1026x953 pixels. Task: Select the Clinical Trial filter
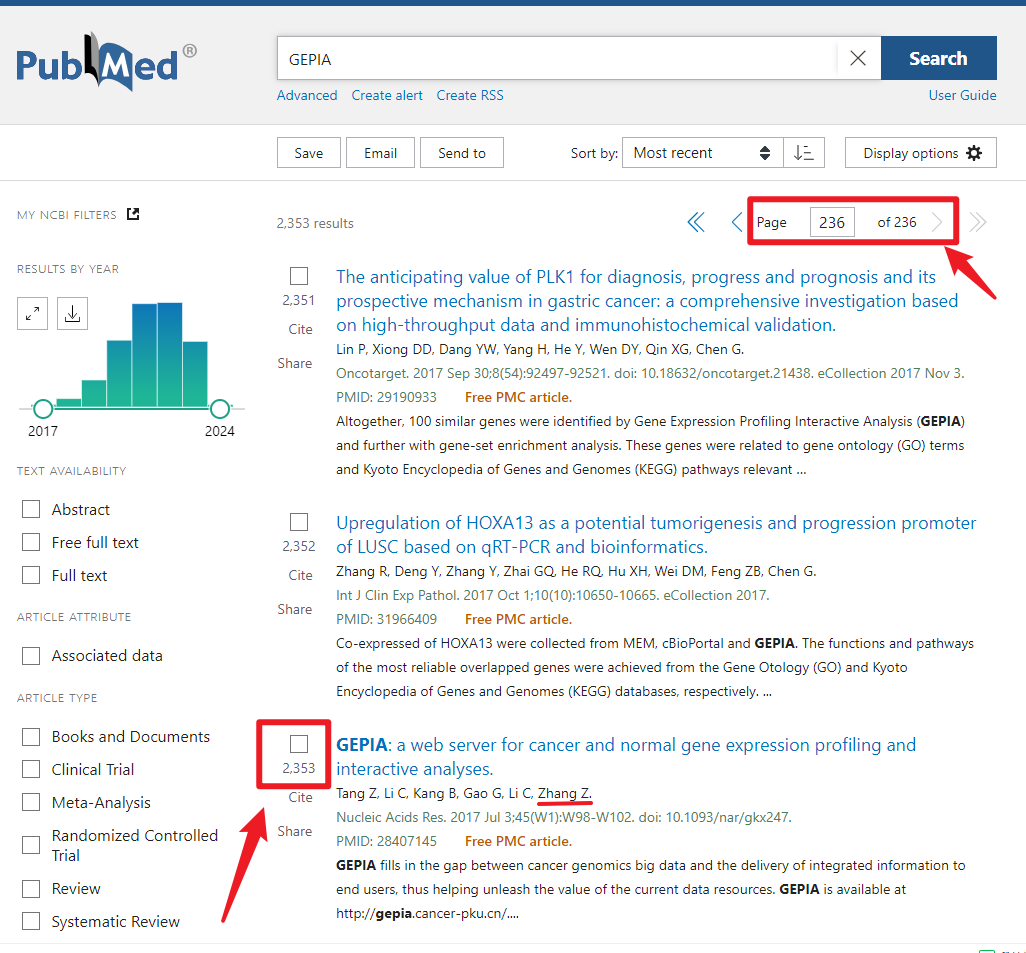pos(31,769)
